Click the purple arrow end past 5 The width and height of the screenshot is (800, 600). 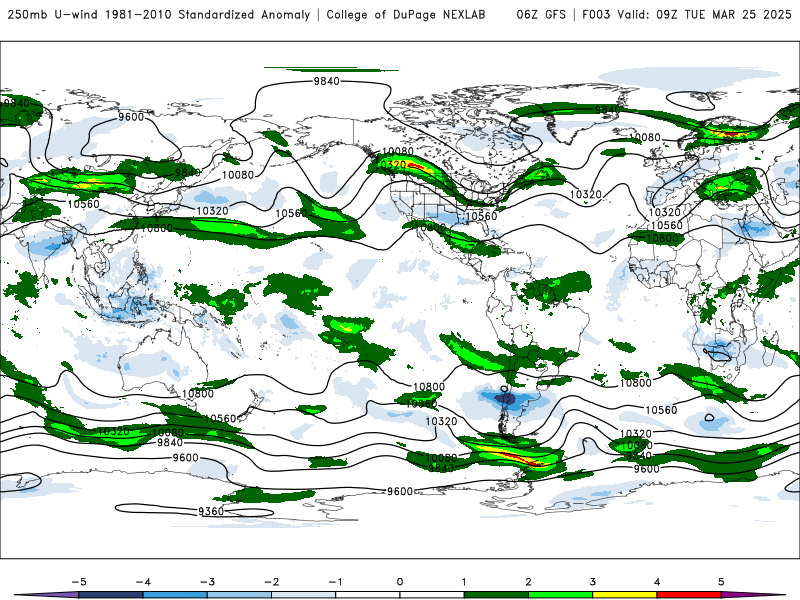[753, 595]
